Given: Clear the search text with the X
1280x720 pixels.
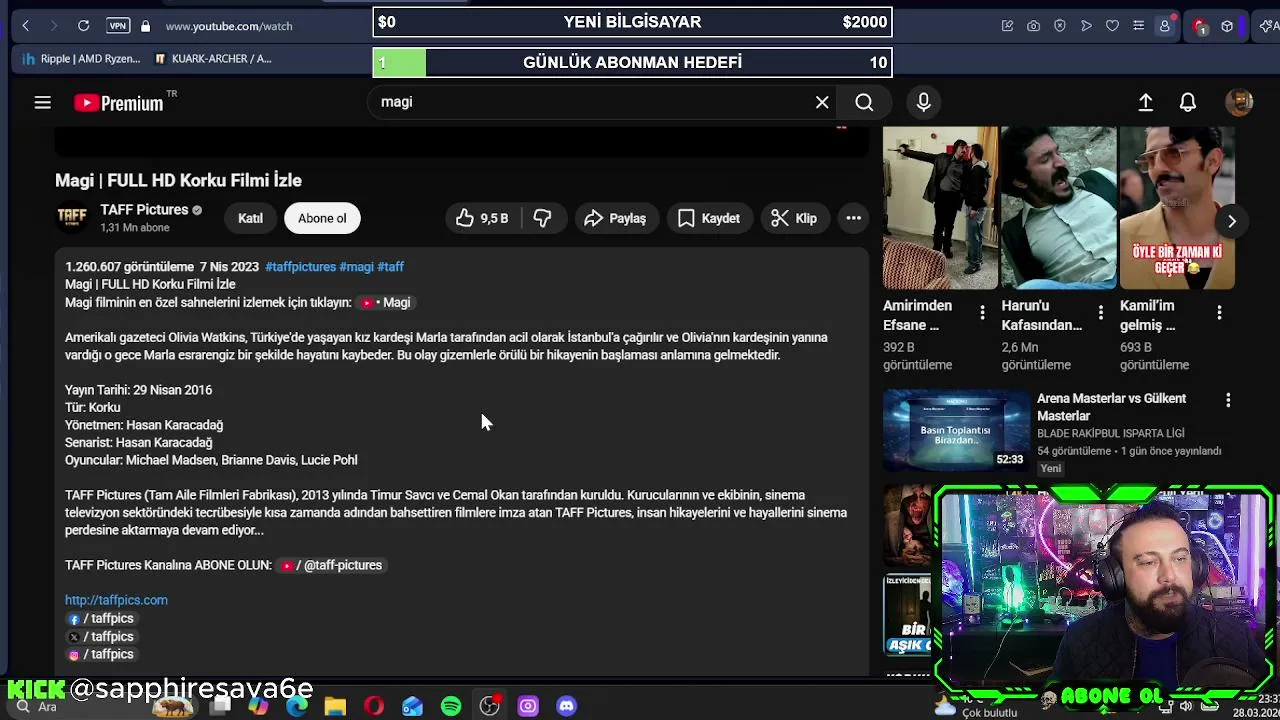Looking at the screenshot, I should [x=822, y=102].
